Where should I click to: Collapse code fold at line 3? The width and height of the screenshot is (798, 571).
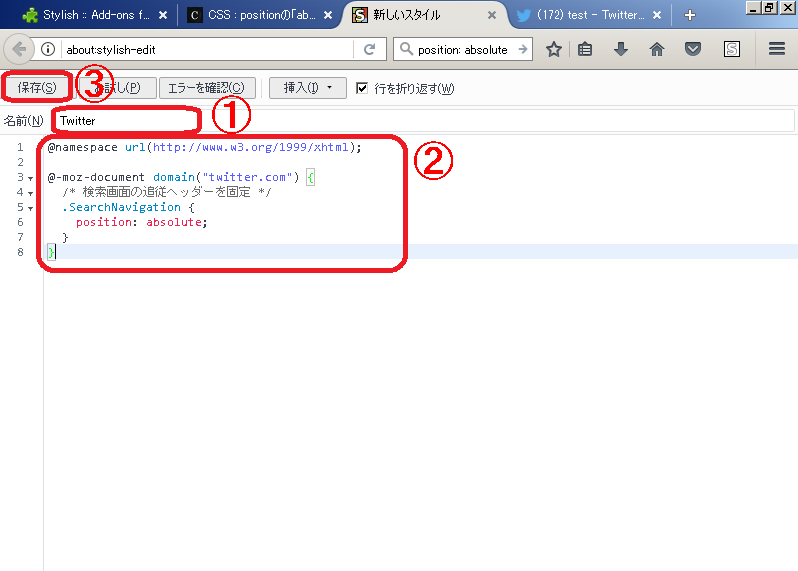[x=31, y=178]
